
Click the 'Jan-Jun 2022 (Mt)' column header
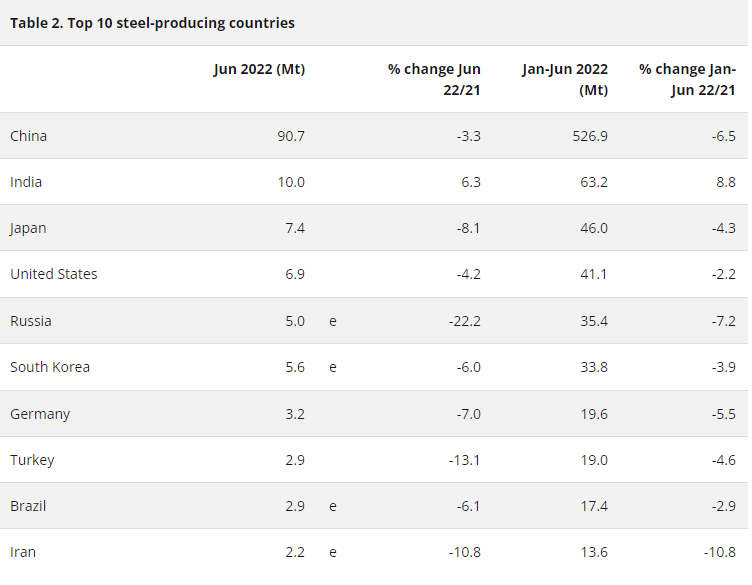point(564,79)
